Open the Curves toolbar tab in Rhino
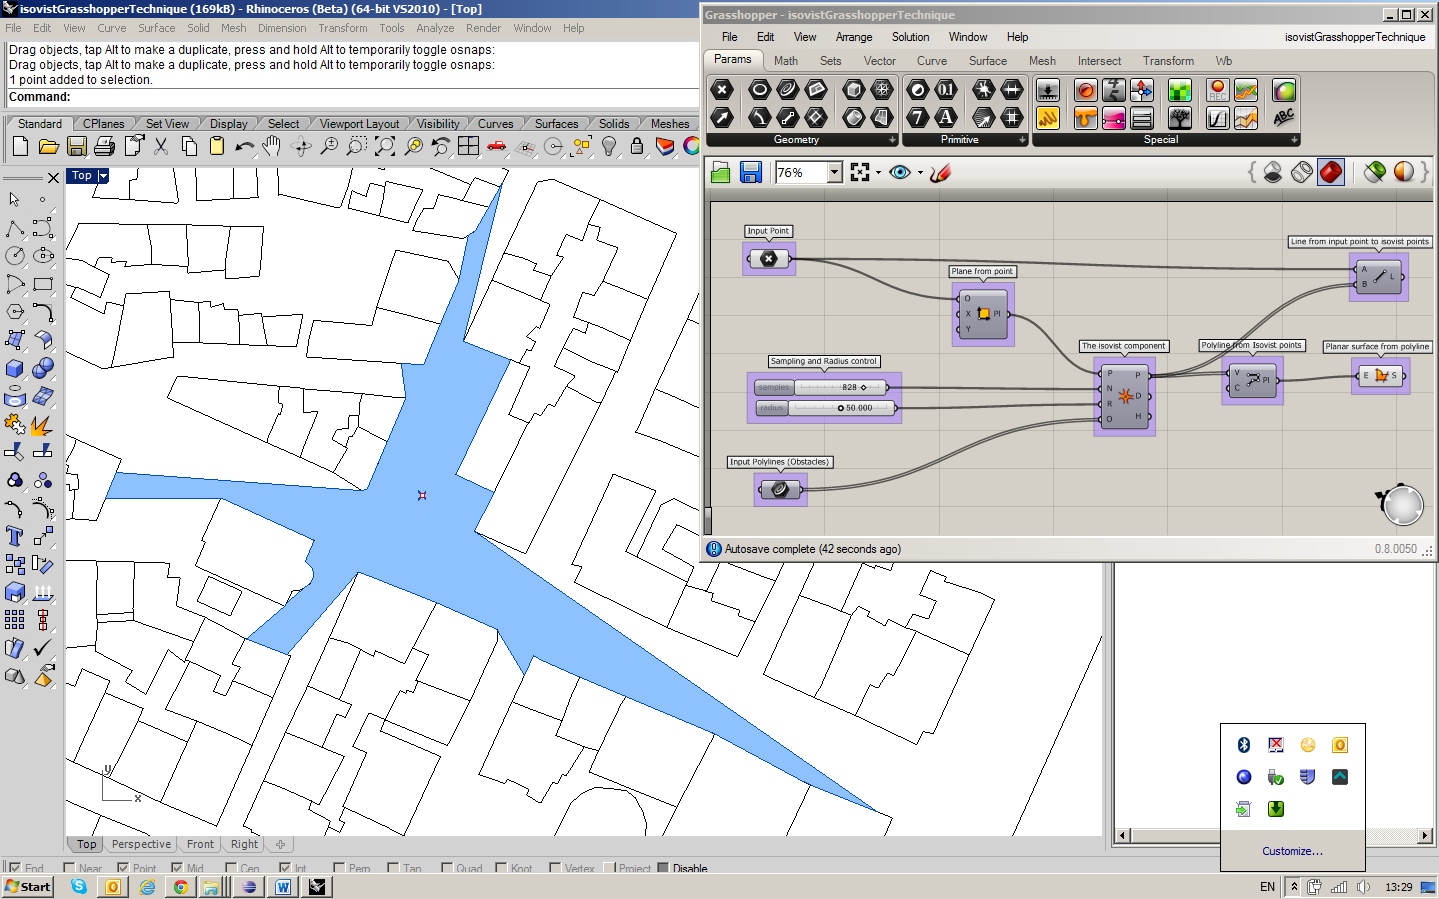This screenshot has height=899, width=1439. (495, 124)
